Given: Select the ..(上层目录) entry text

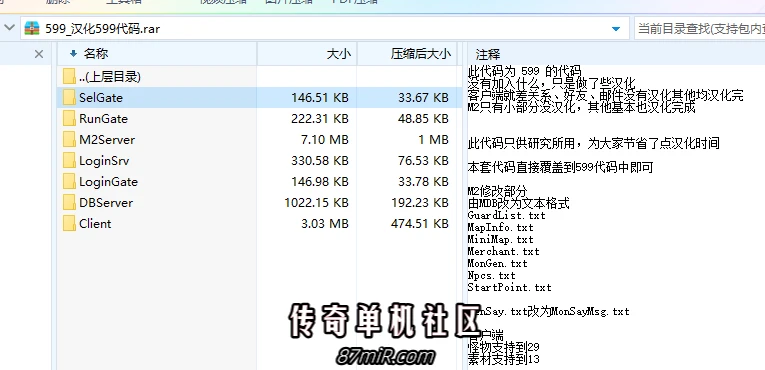Looking at the screenshot, I should point(110,77).
